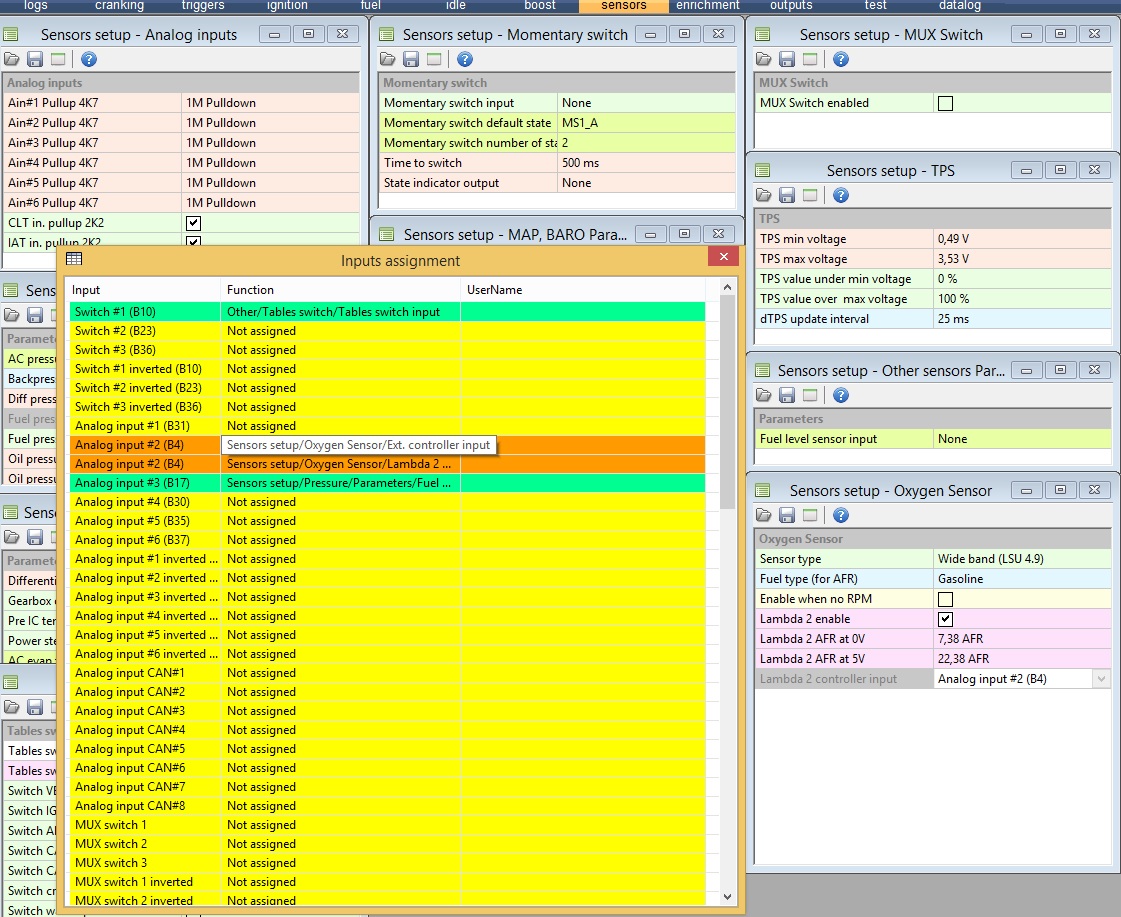Open the outputs tab
Screen dimensions: 1121x917
point(791,6)
